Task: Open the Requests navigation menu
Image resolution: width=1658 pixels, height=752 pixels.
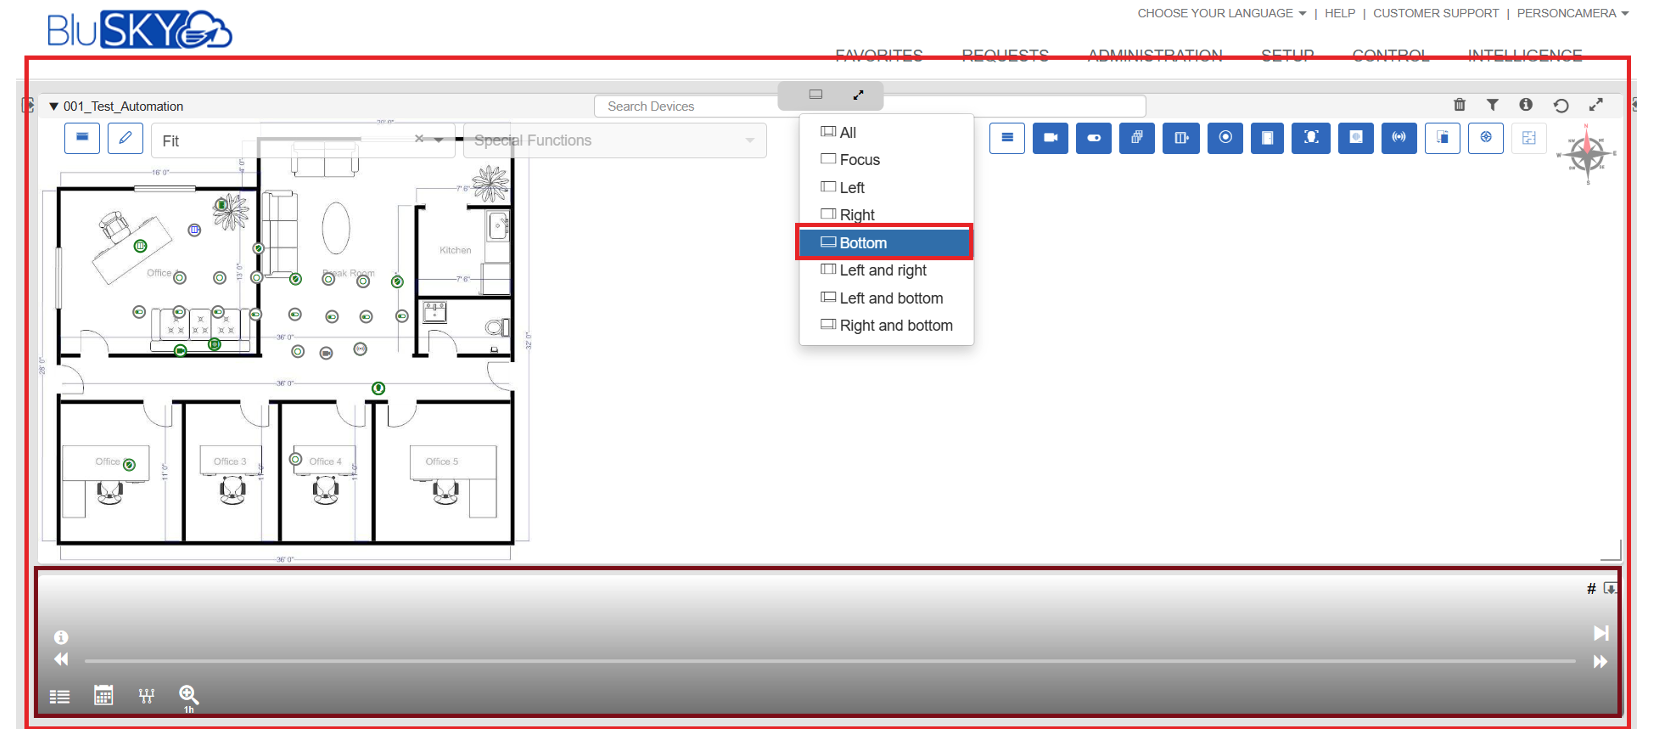Action: pos(1005,55)
